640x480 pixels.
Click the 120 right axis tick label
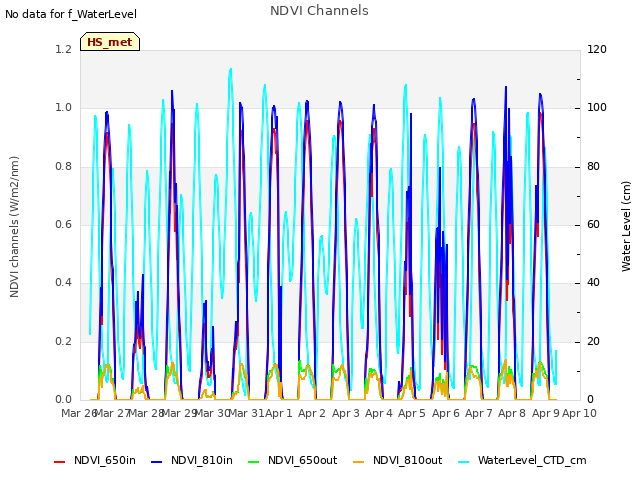597,49
